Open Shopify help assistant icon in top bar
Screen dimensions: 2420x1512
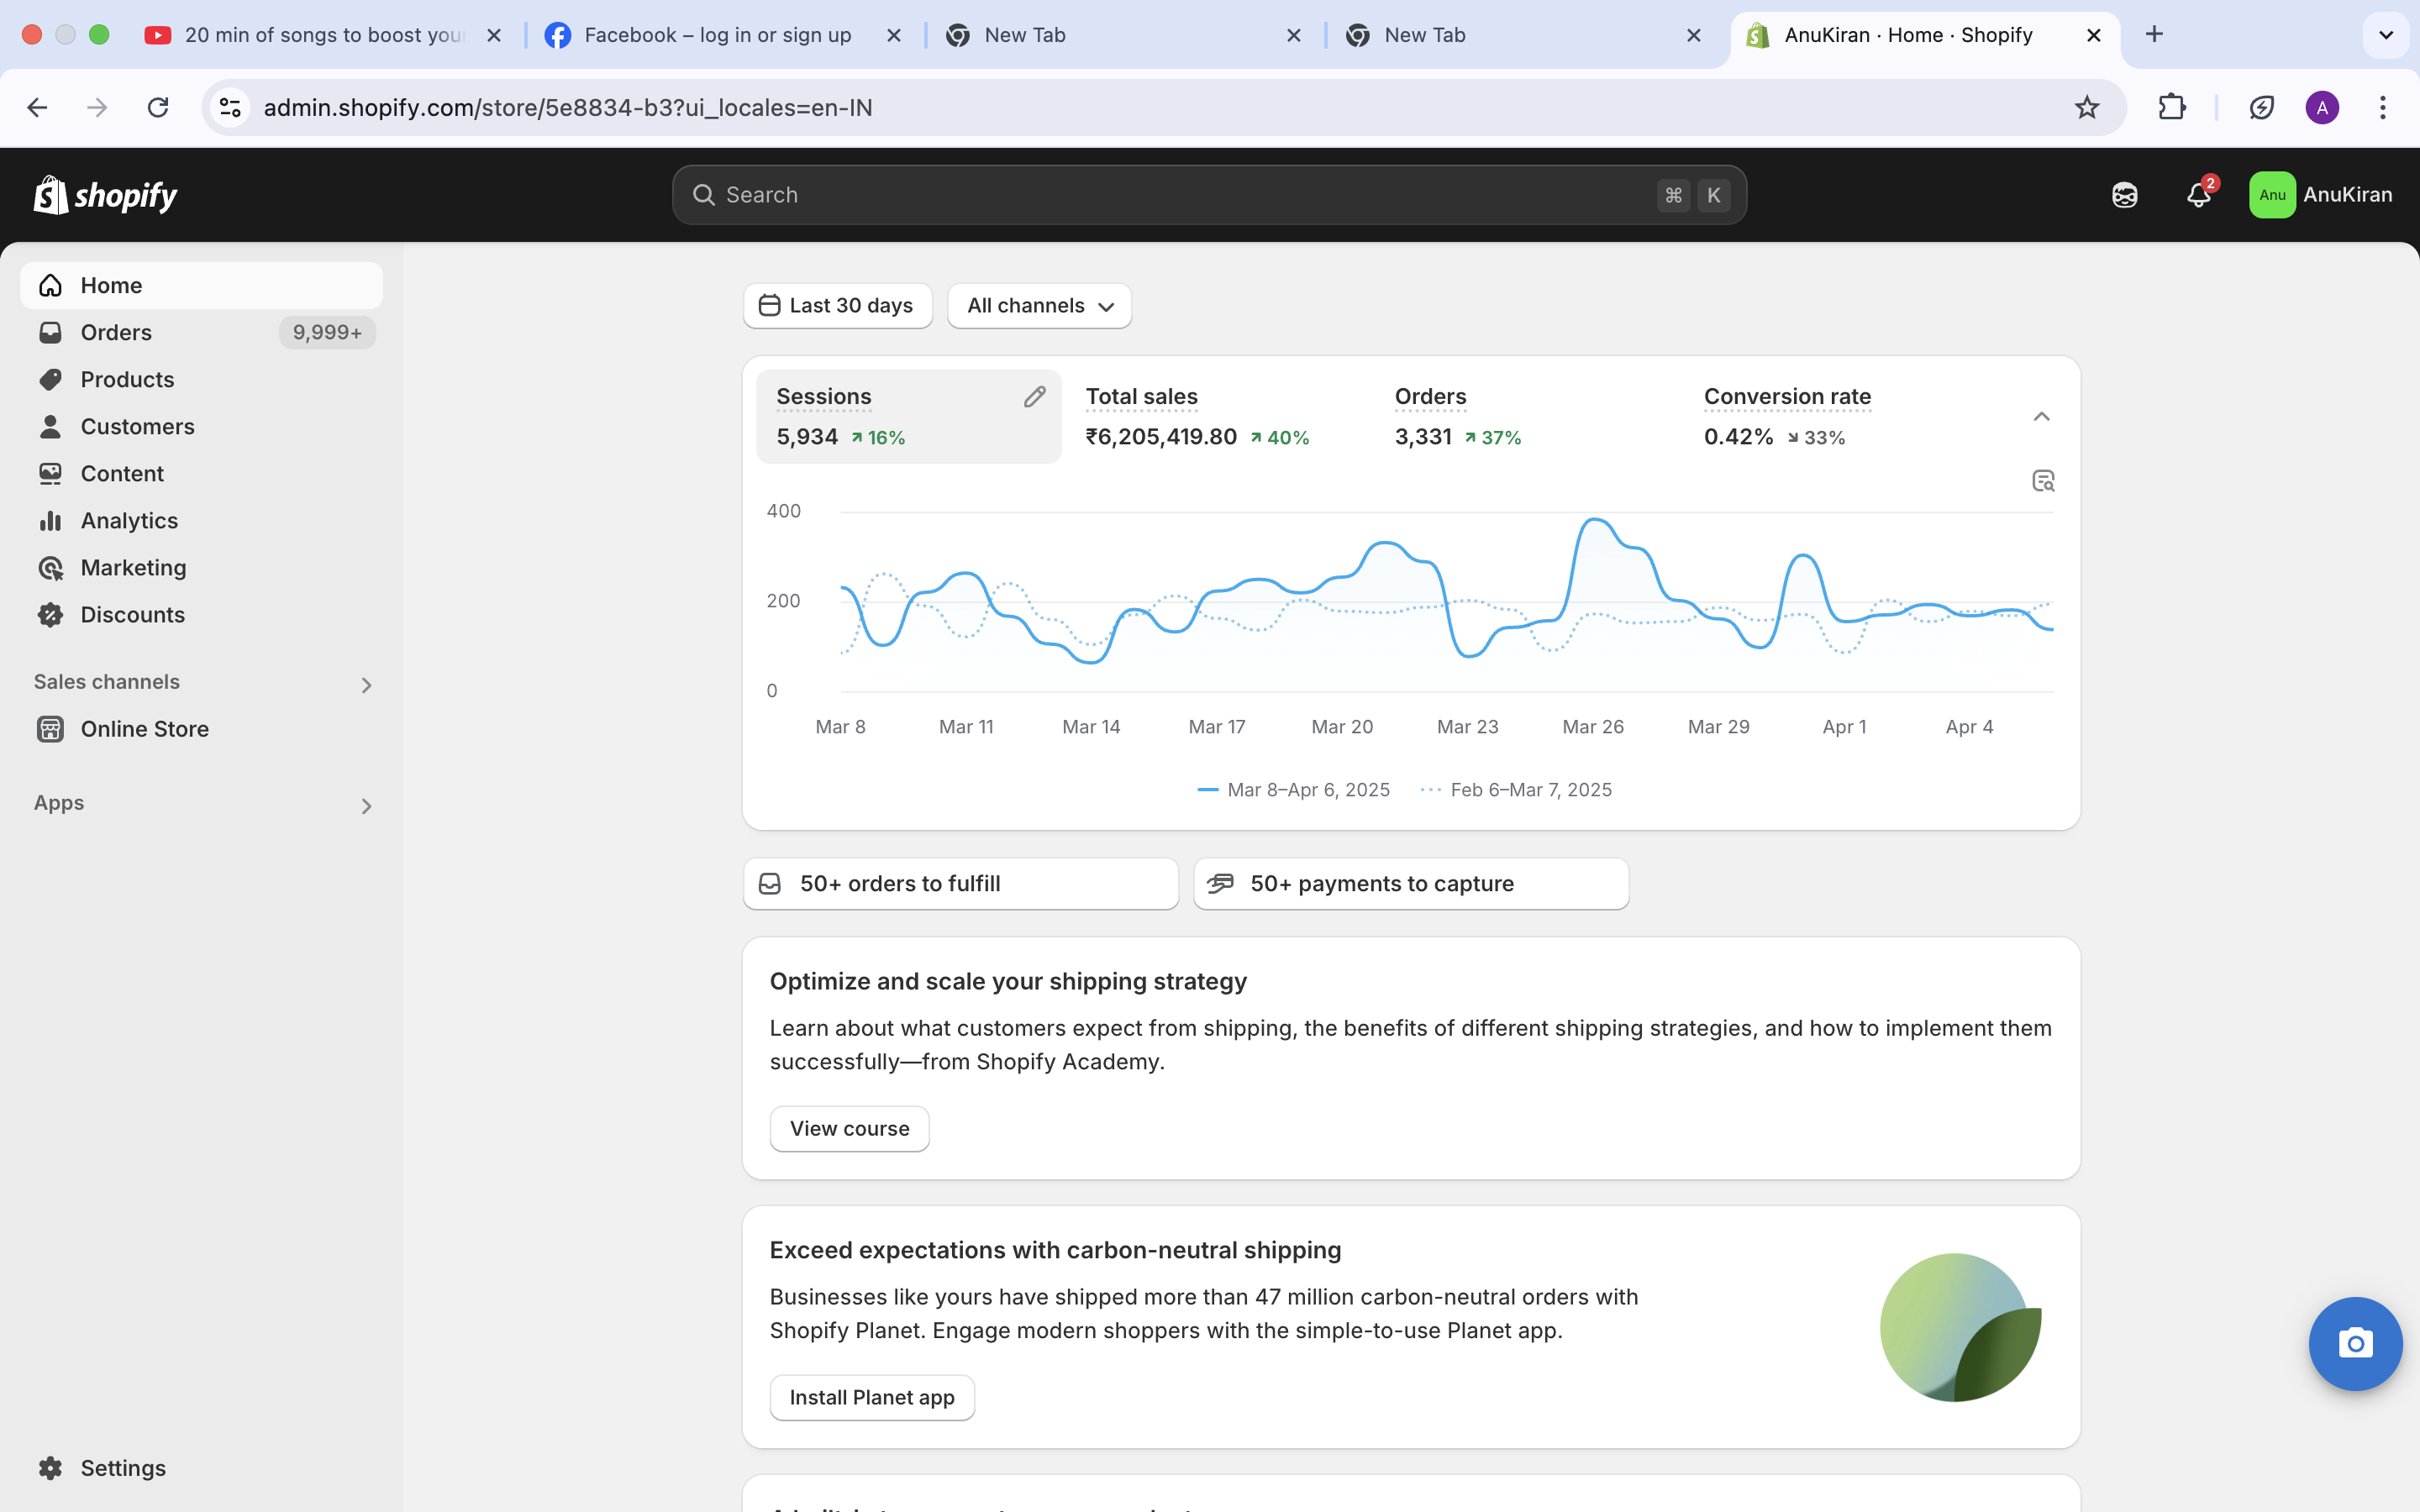[x=2124, y=195]
